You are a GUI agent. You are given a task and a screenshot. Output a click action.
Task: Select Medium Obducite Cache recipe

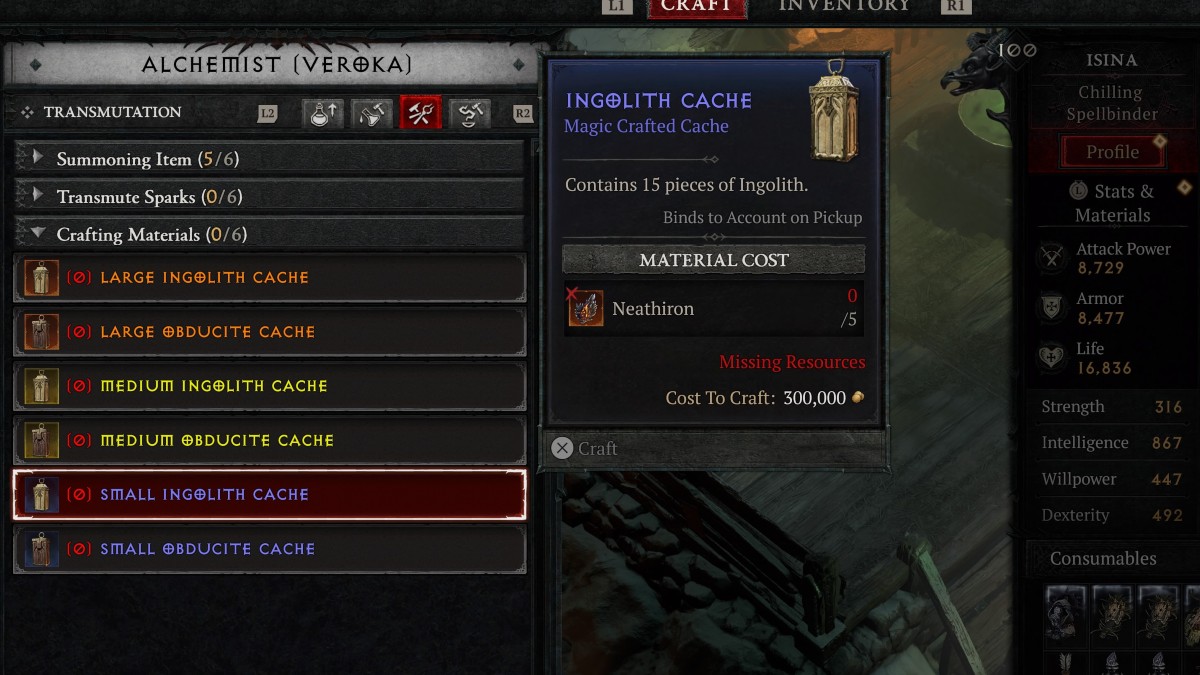point(269,441)
